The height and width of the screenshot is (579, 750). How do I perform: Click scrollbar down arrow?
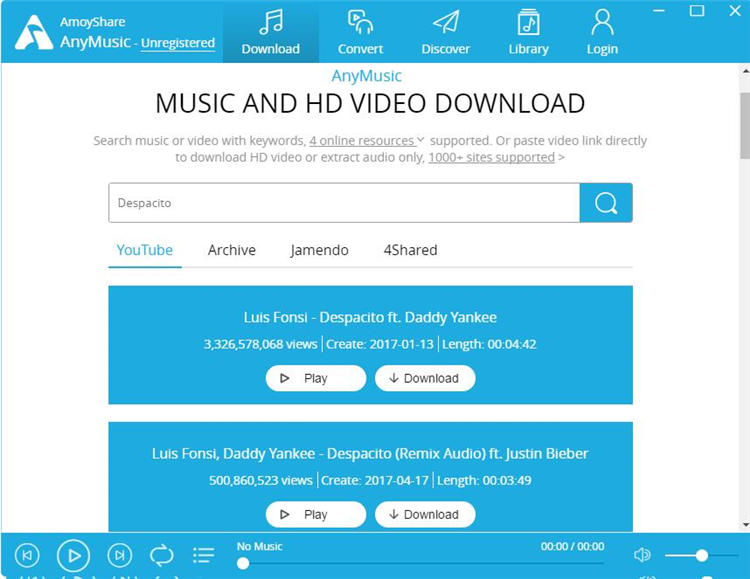745,525
